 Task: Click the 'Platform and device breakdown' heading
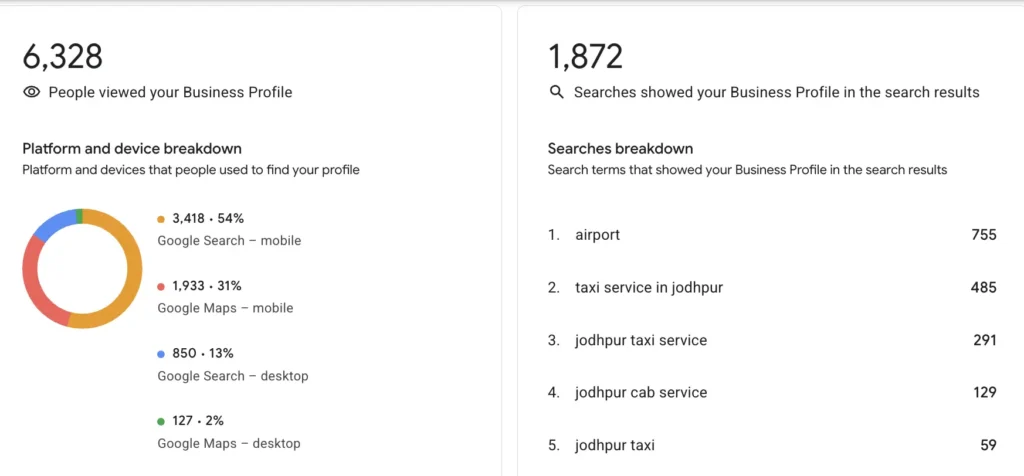coord(132,148)
